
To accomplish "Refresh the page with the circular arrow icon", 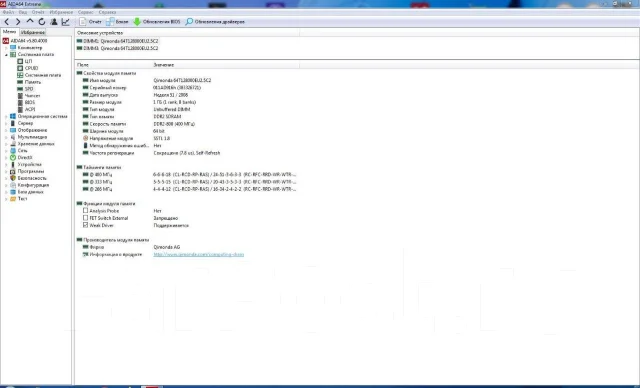I will 42,22.
